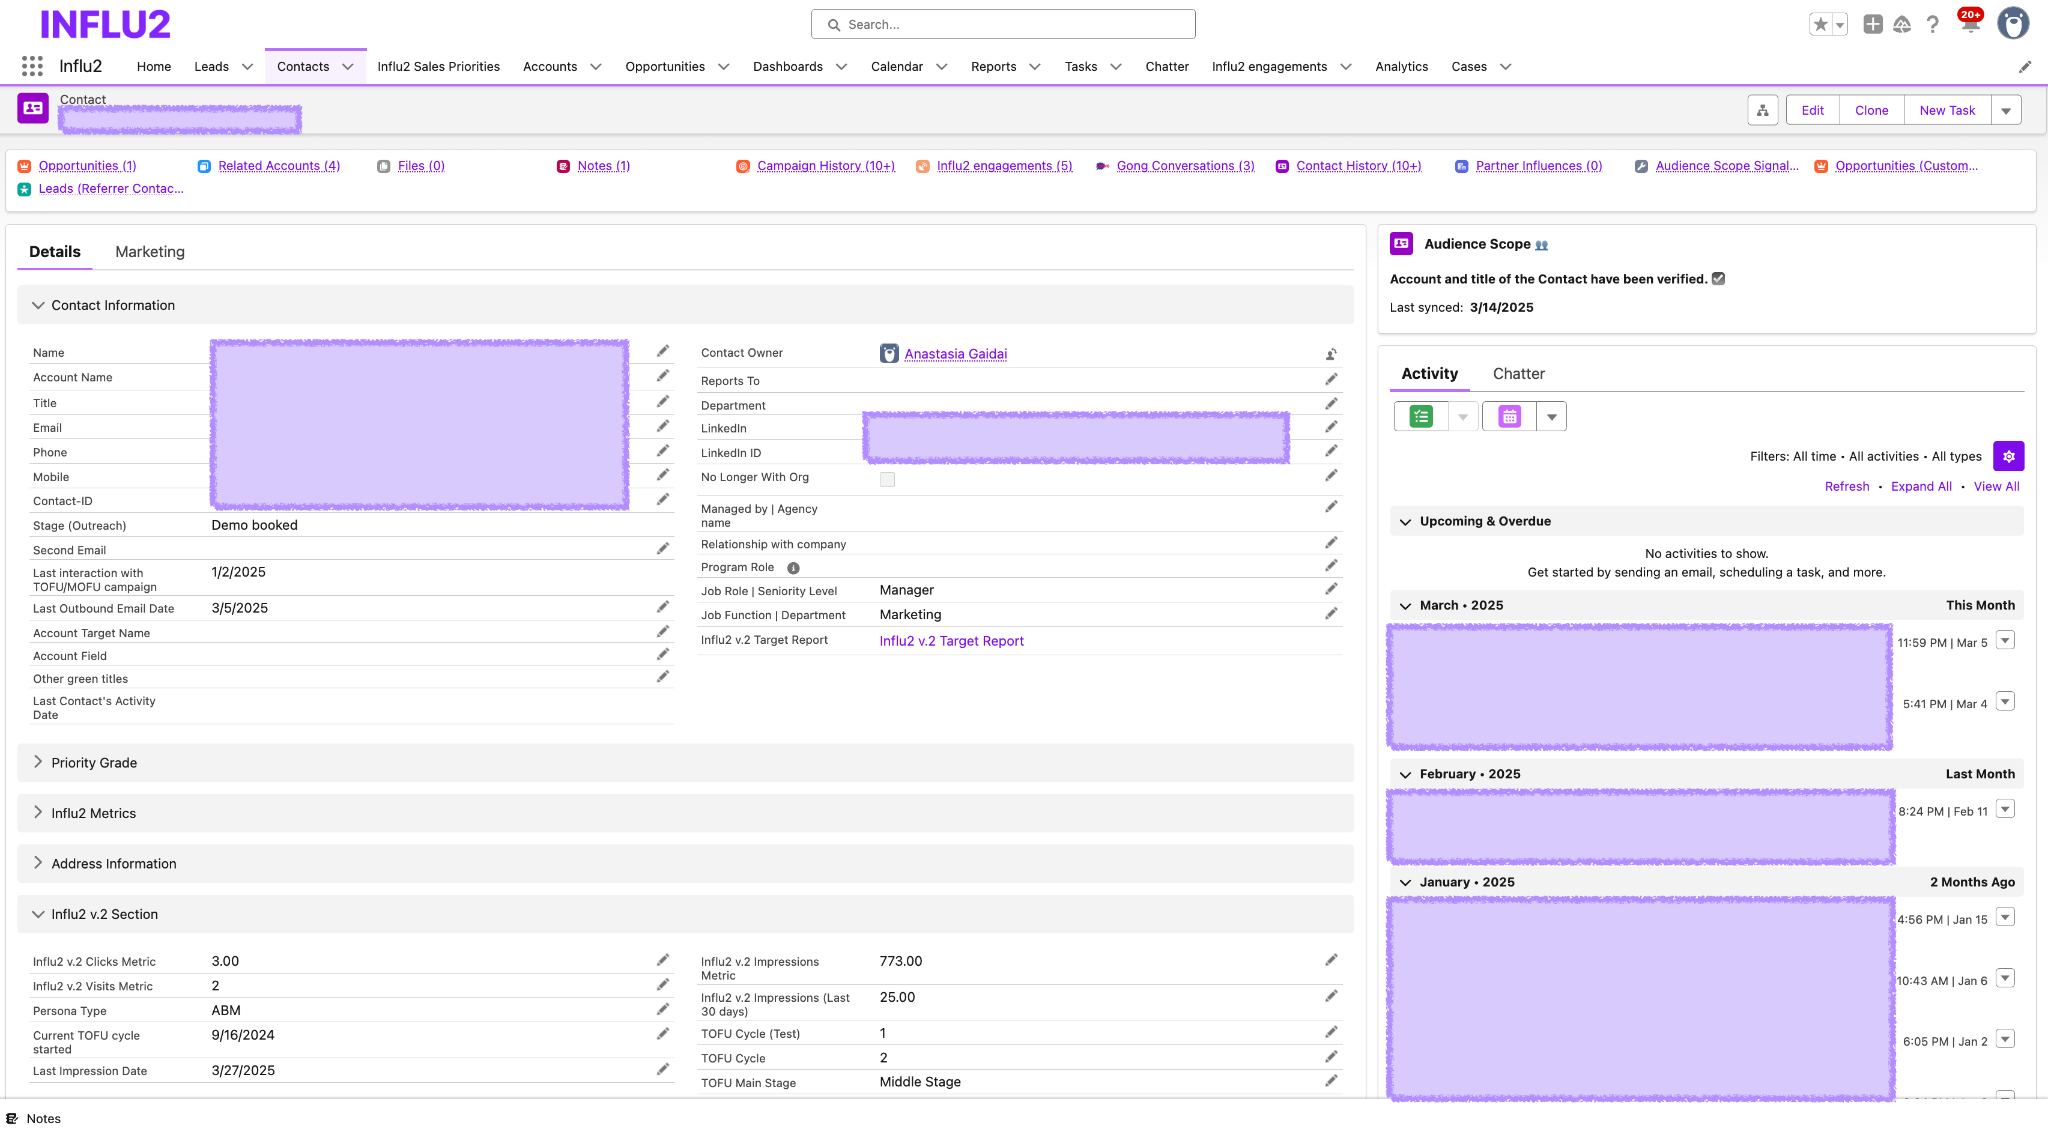
Task: Click the Contact record purple icon
Action: pos(33,108)
